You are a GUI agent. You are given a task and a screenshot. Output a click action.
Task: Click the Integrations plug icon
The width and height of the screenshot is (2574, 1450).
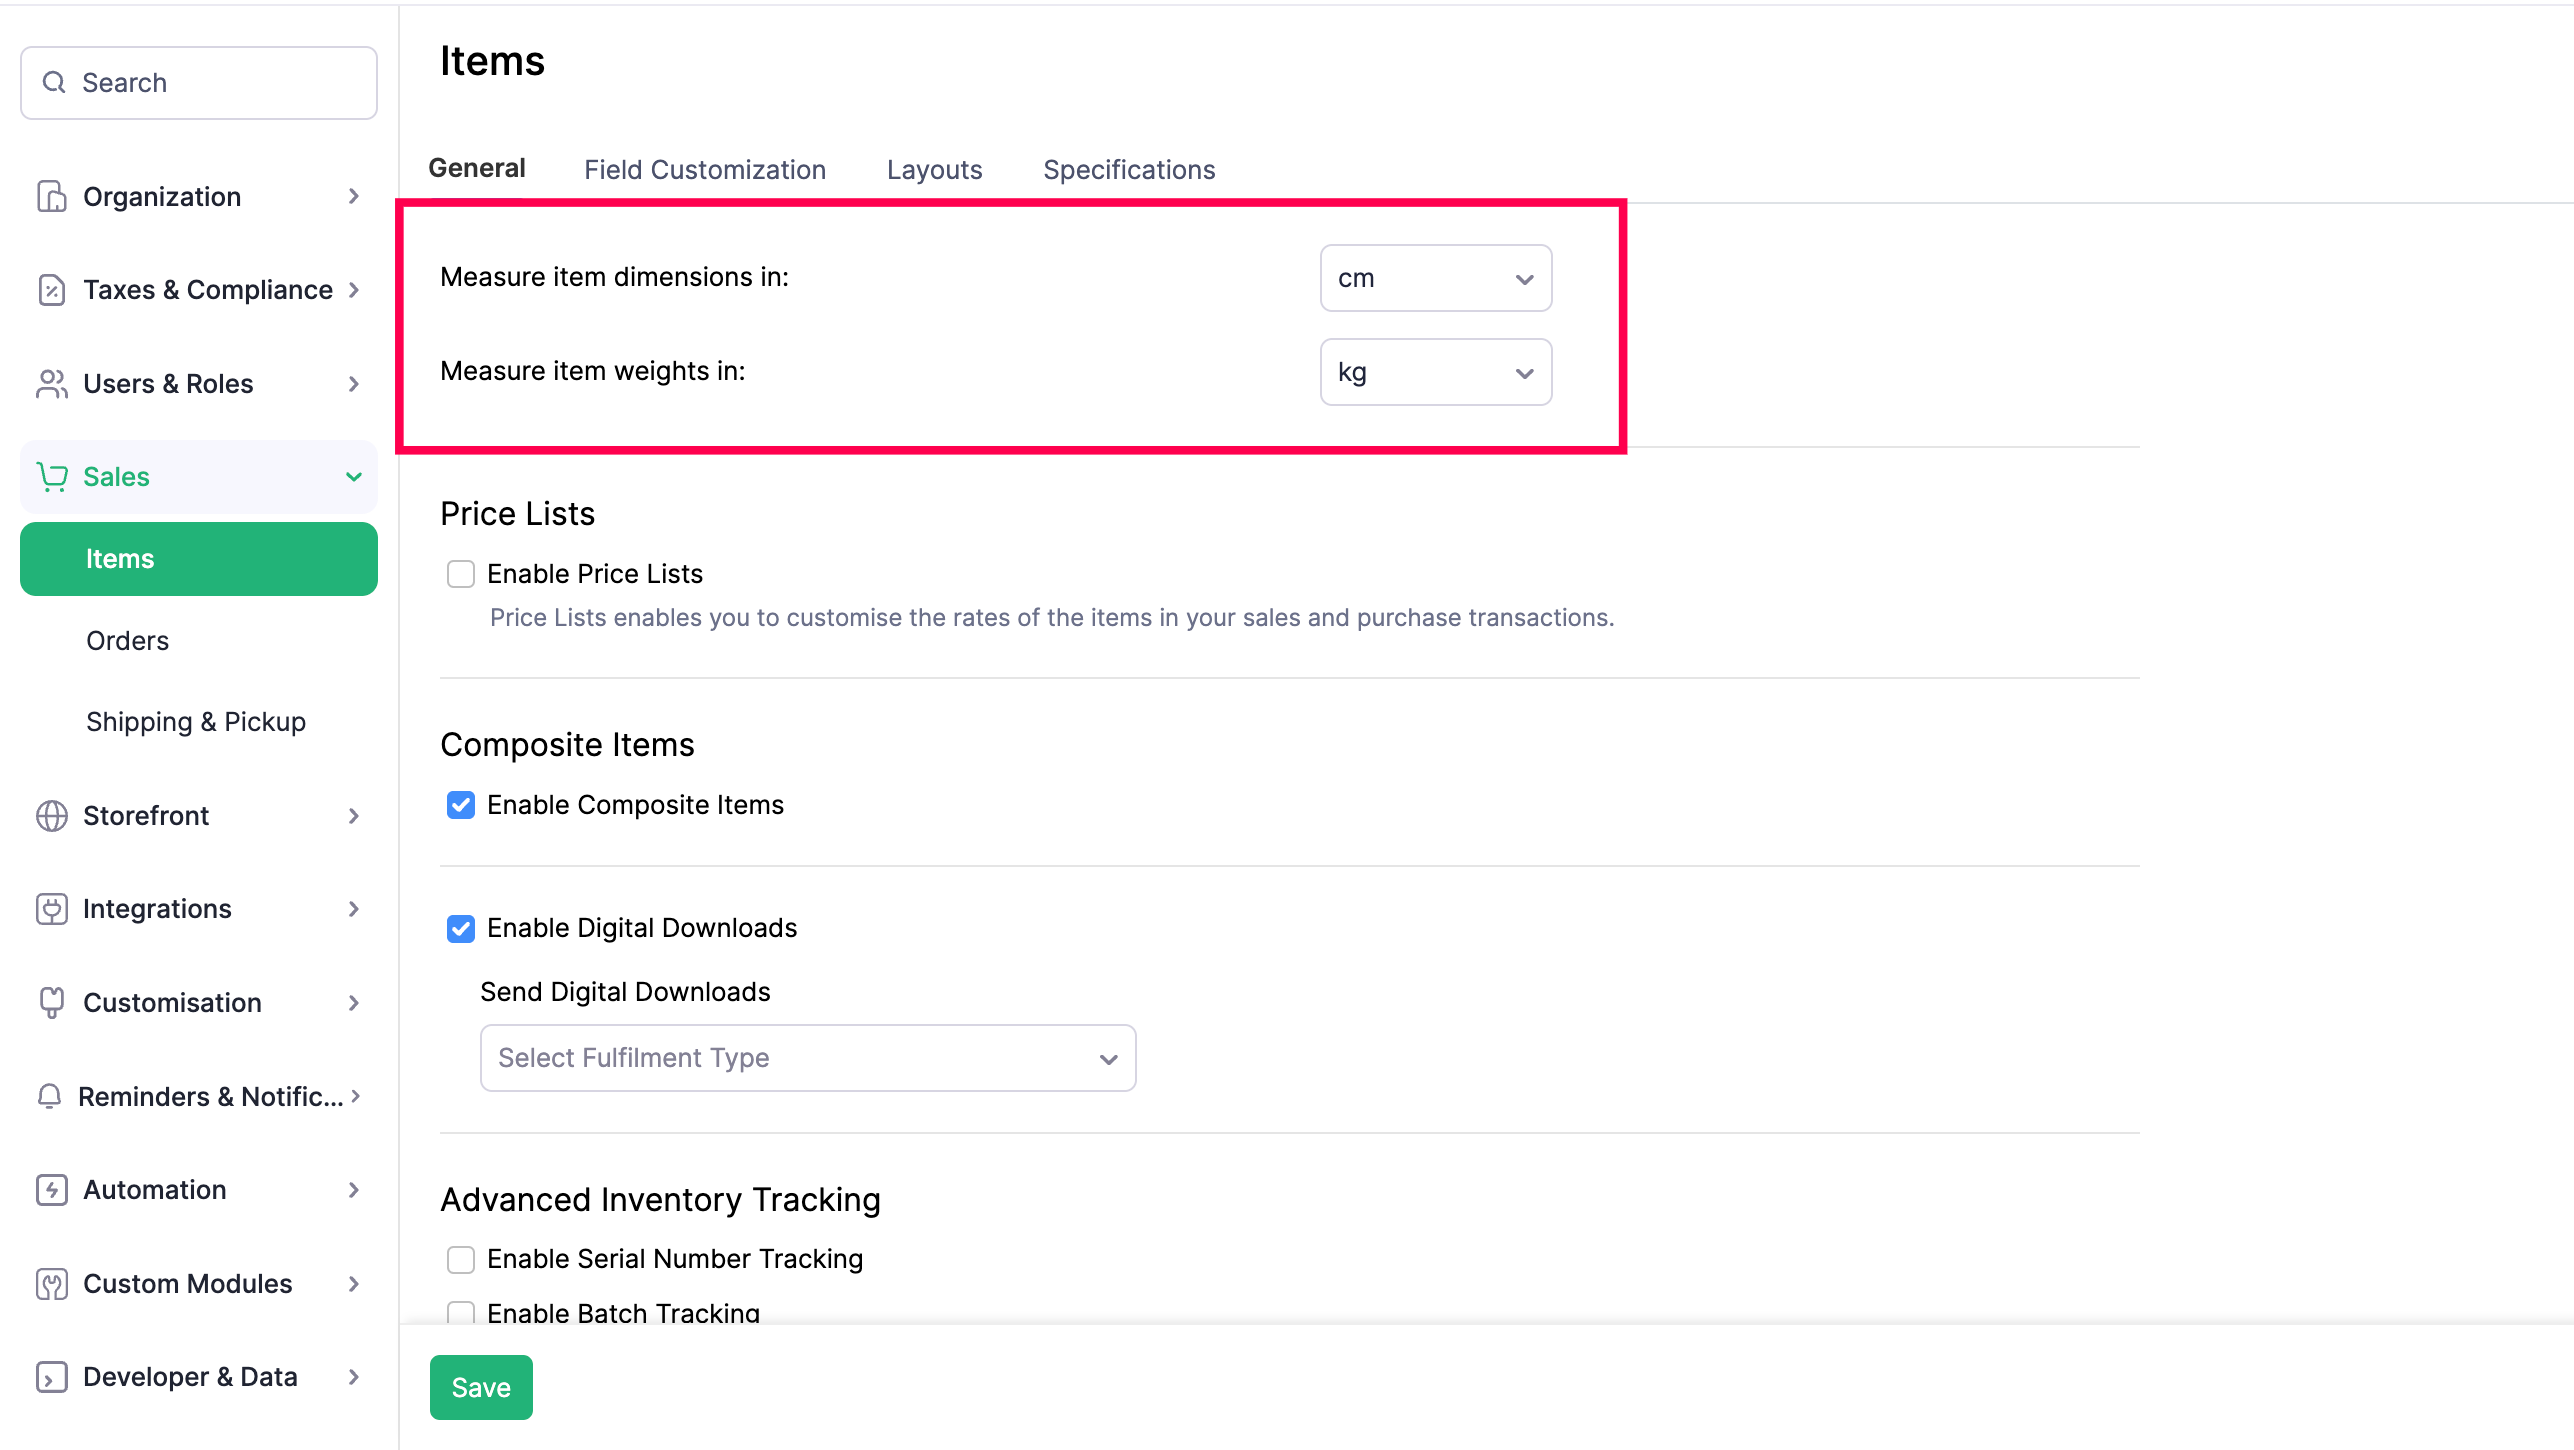(51, 909)
